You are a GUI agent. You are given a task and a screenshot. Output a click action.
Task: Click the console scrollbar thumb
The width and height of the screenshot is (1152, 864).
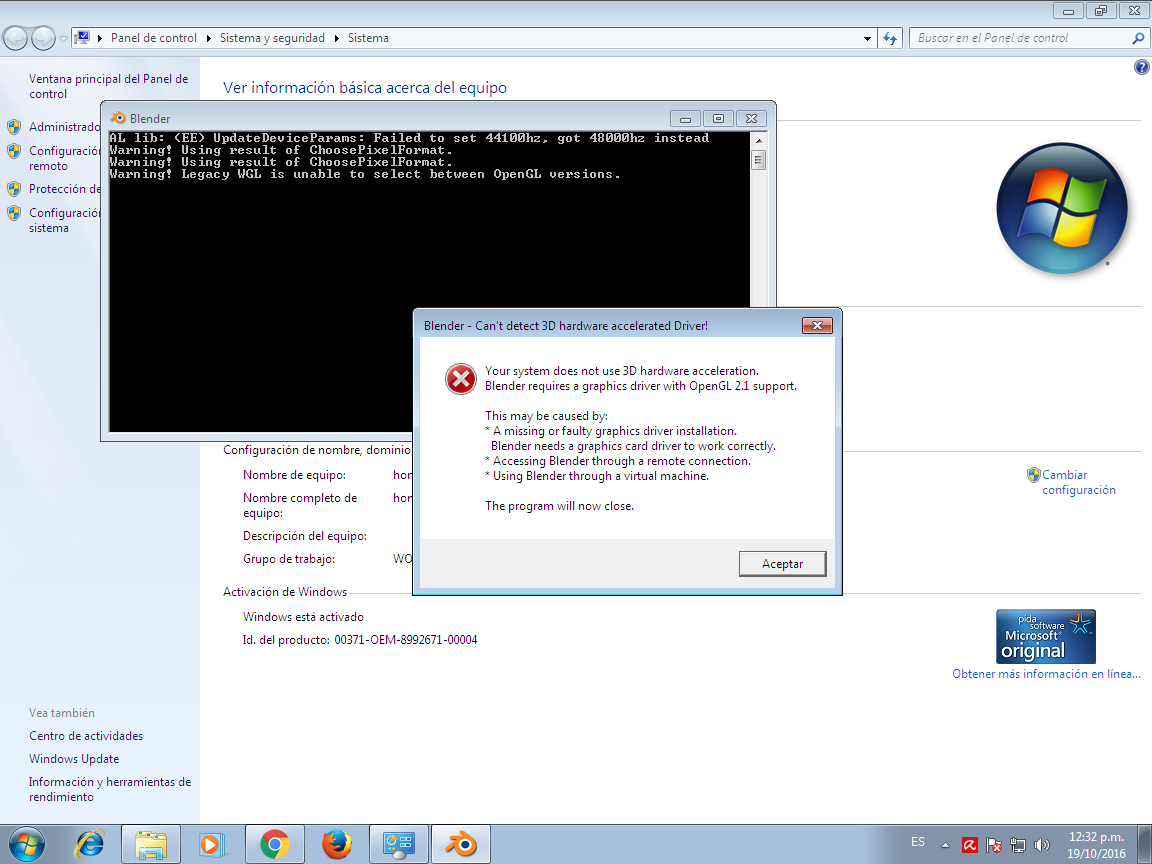759,159
